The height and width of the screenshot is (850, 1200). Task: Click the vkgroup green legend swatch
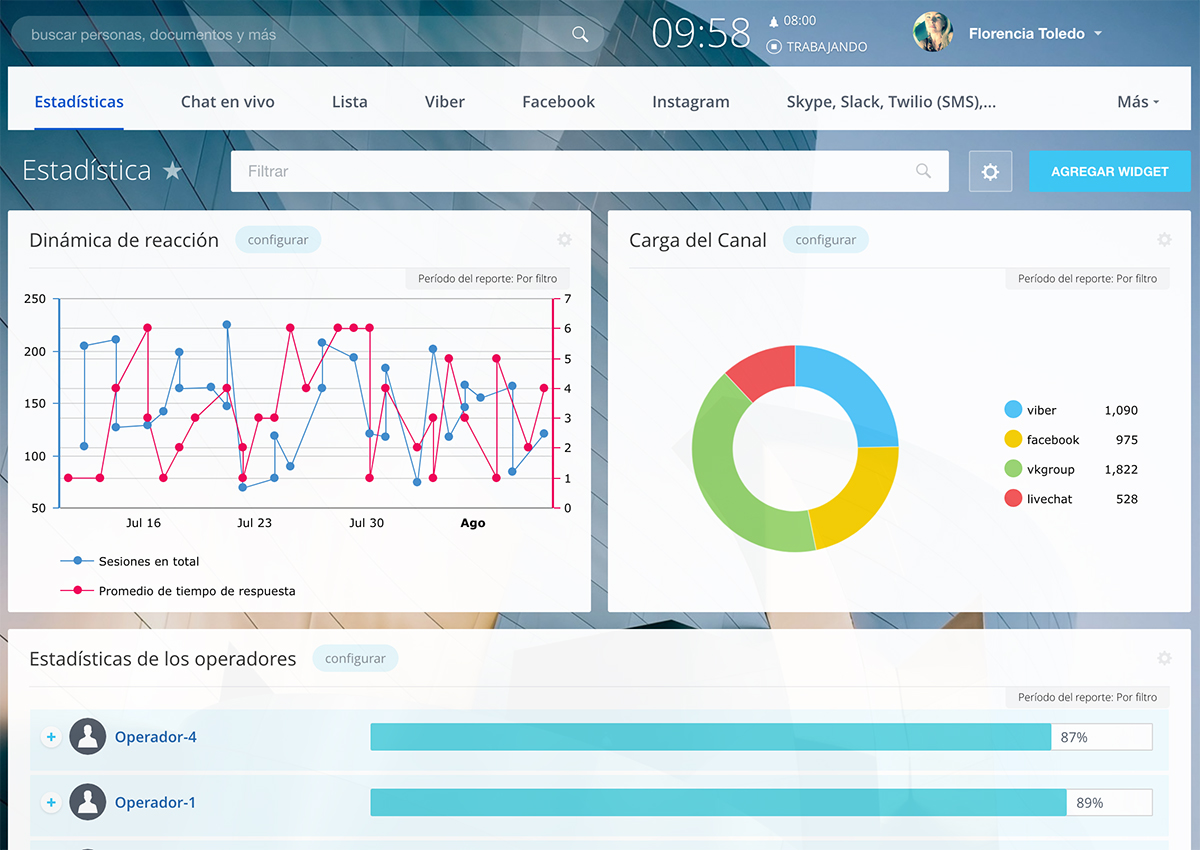pos(1013,469)
